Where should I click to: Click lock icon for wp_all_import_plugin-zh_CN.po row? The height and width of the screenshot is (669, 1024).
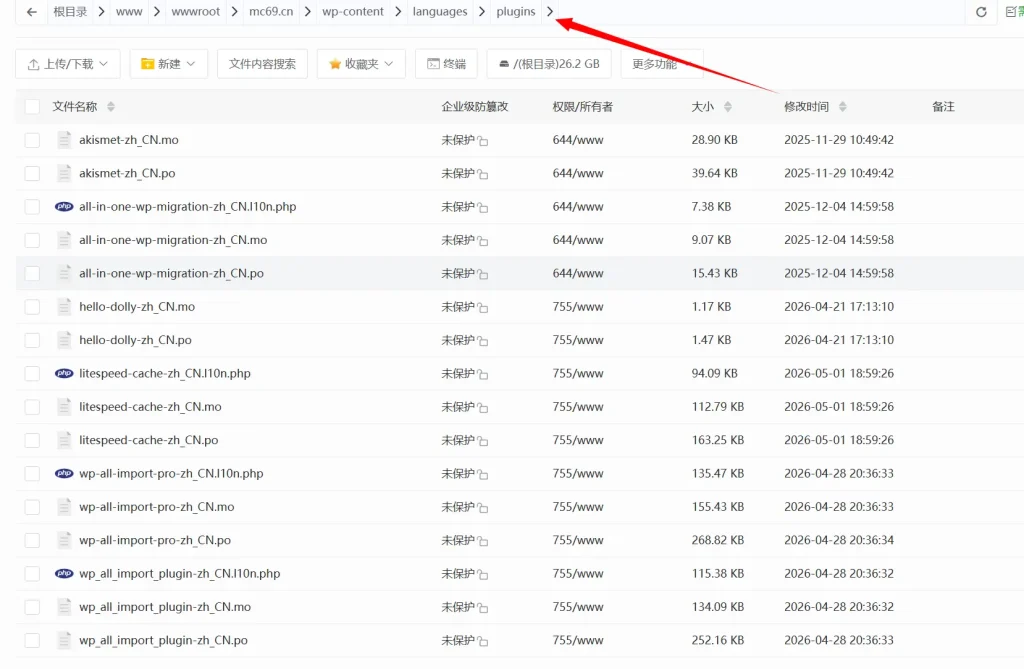[483, 640]
